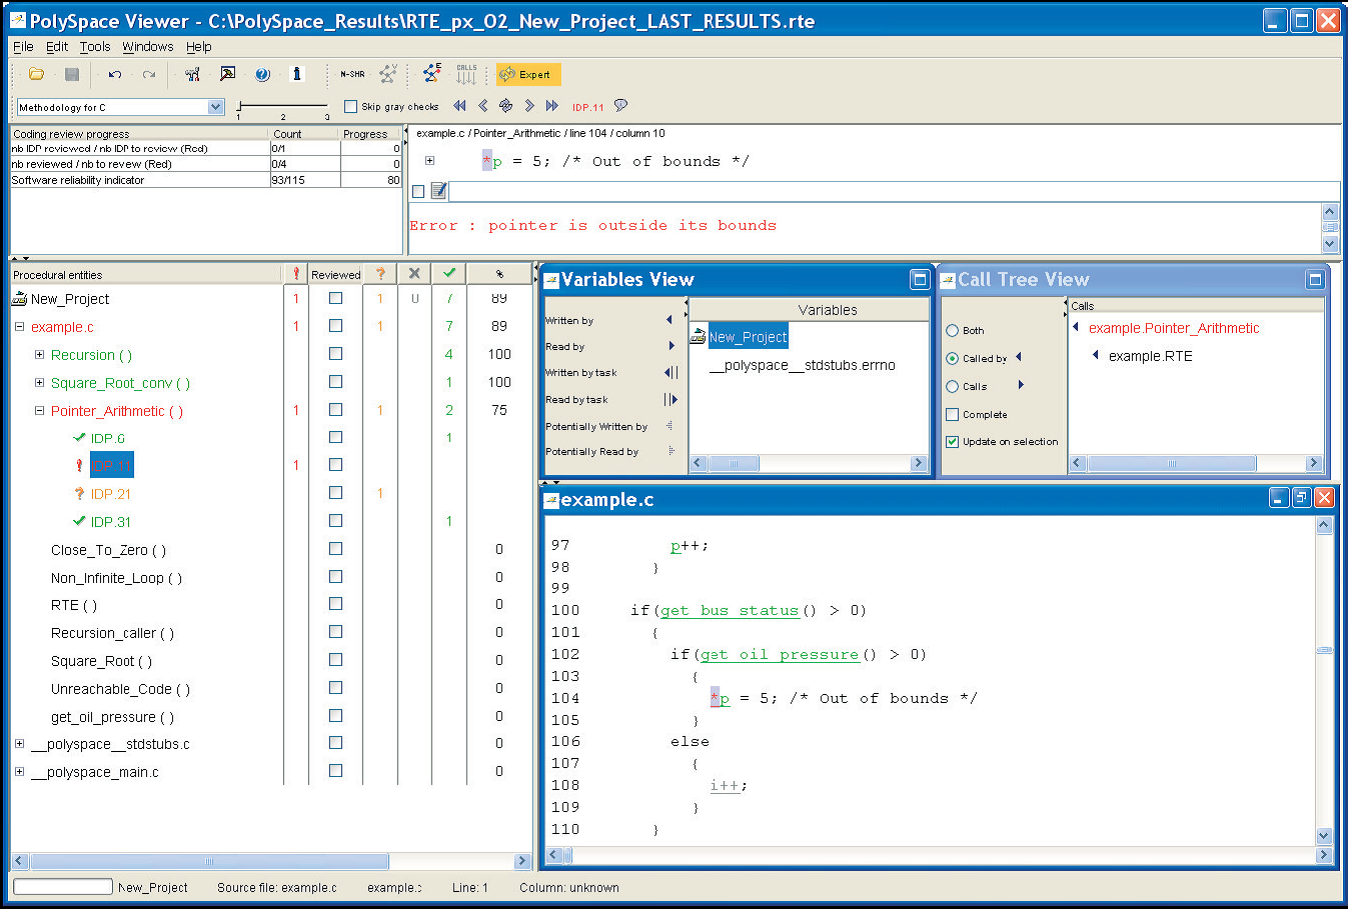Click the red exclamation column header
Viewport: 1348px width, 909px height.
click(x=296, y=274)
